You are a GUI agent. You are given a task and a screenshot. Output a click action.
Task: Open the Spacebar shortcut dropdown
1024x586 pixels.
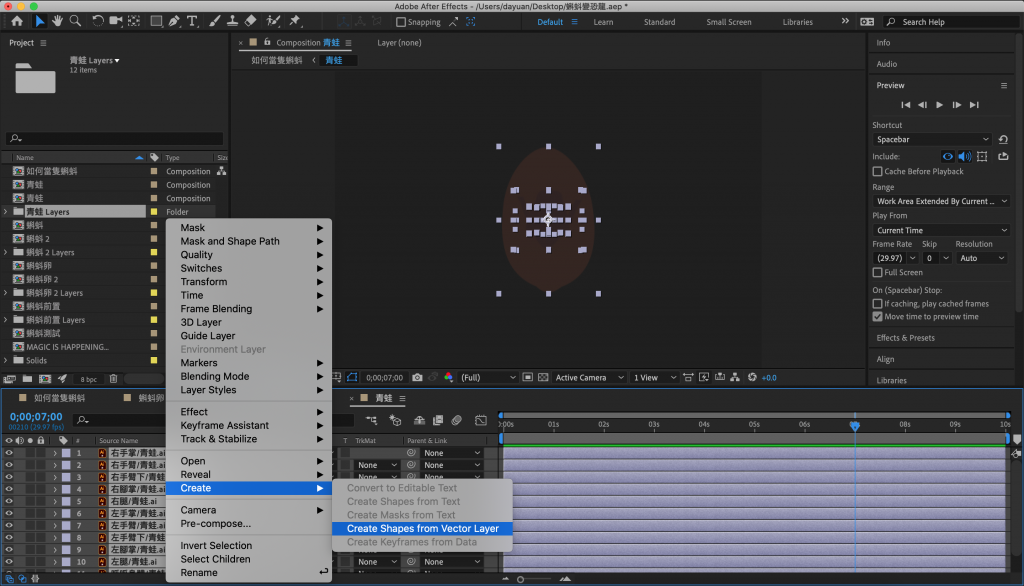[932, 139]
